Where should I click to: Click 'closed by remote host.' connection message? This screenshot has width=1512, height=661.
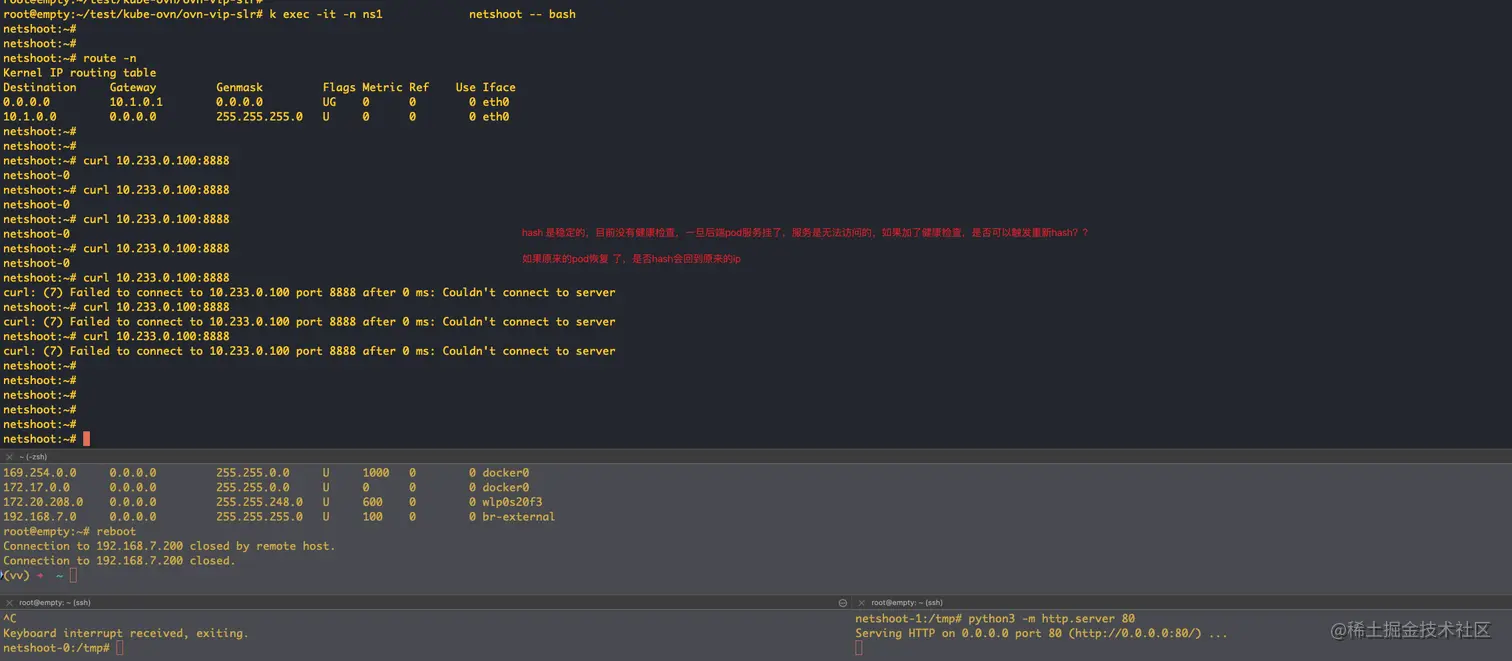point(263,546)
